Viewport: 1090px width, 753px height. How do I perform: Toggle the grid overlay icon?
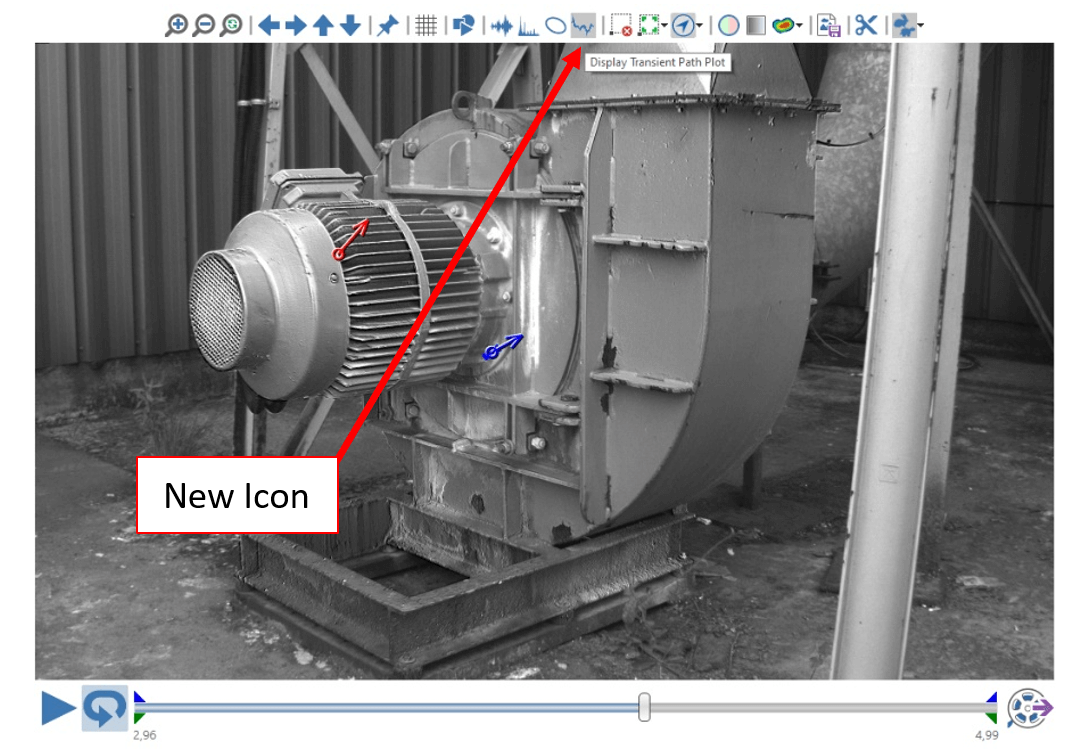[x=426, y=26]
